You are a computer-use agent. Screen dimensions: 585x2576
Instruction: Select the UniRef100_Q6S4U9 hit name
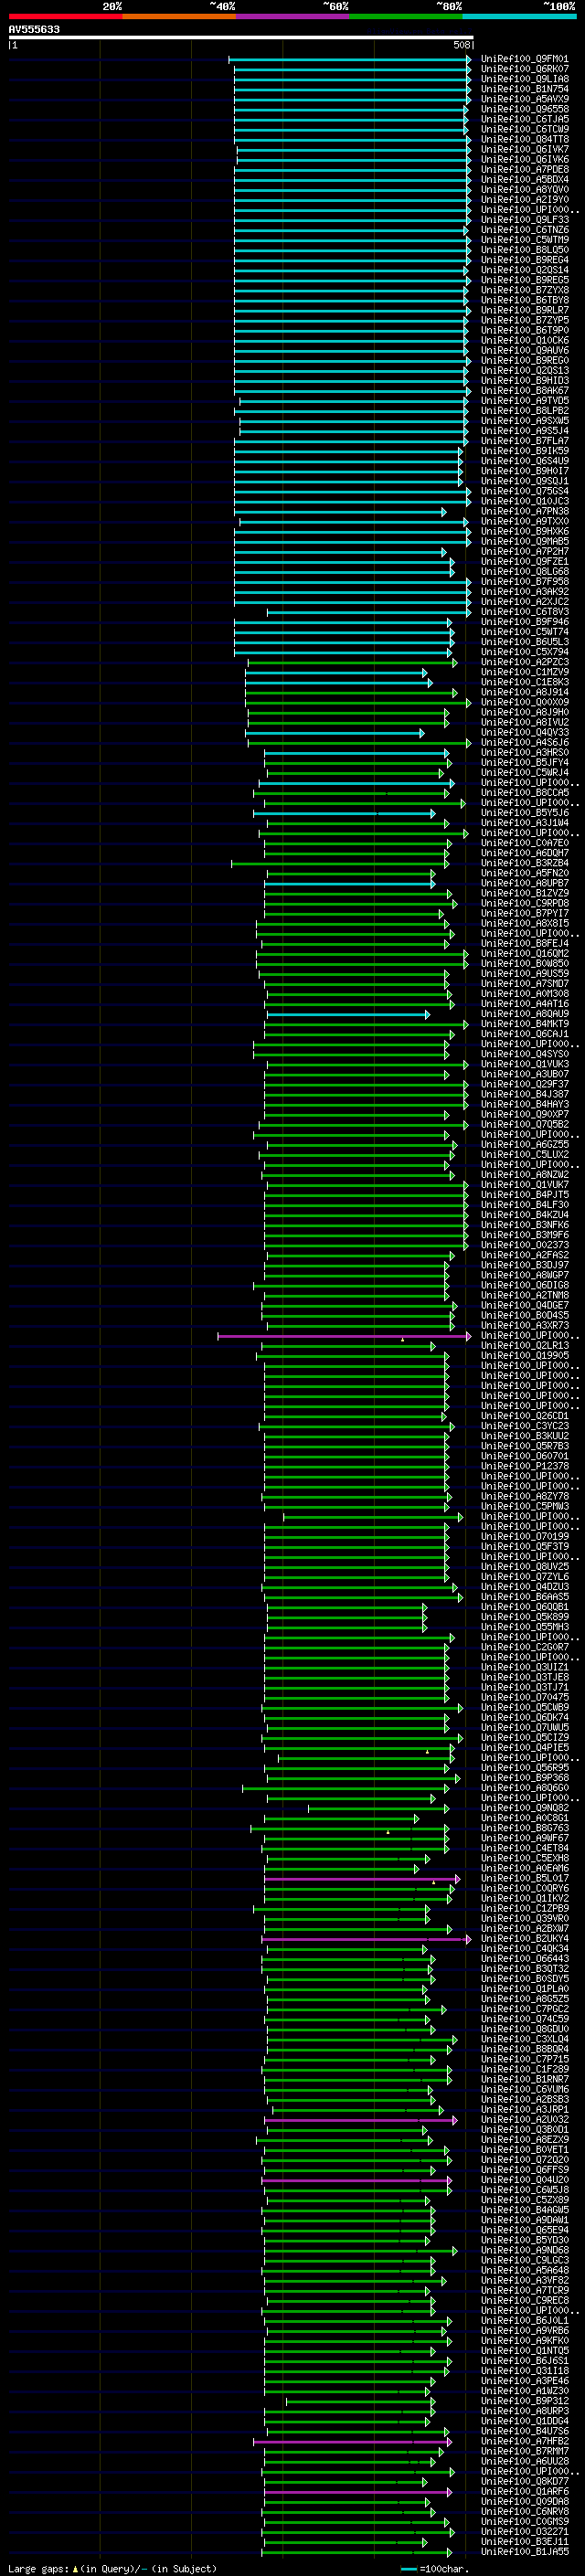click(524, 461)
